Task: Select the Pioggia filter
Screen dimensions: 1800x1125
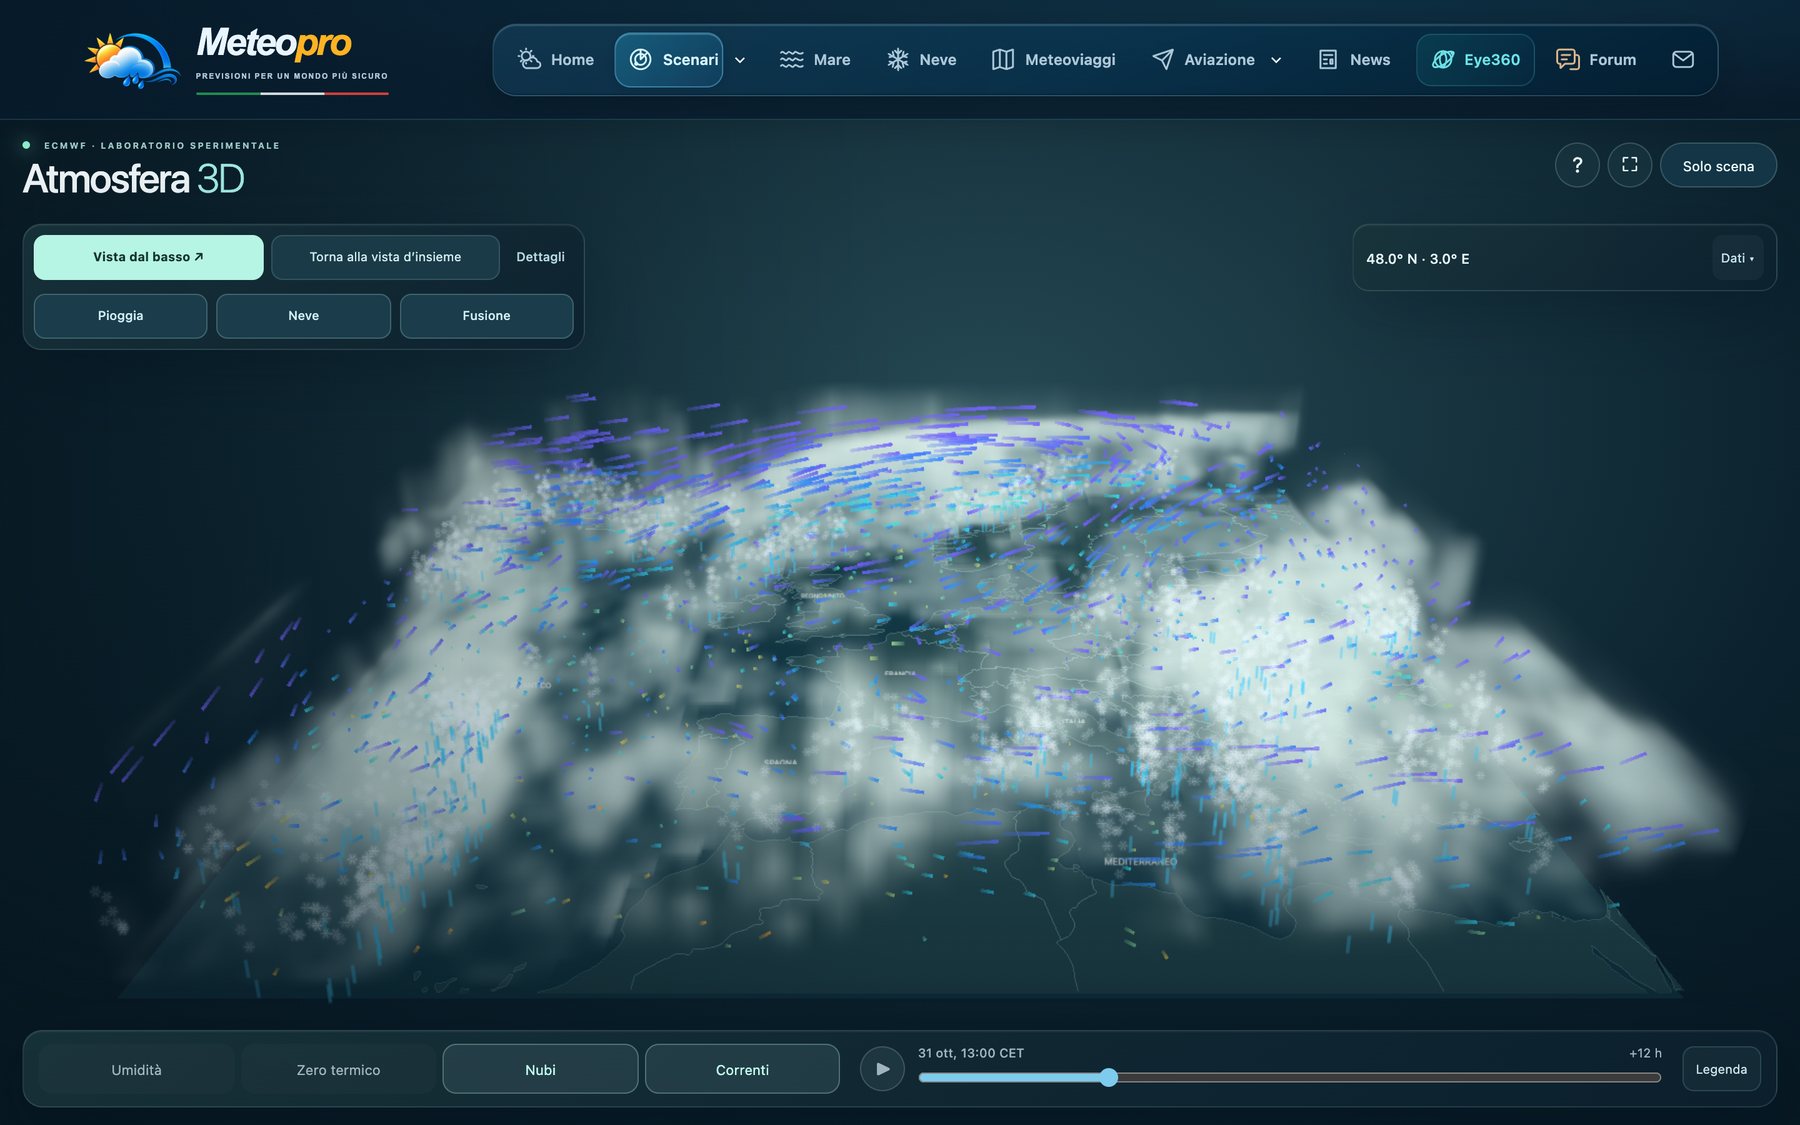Action: [x=121, y=316]
